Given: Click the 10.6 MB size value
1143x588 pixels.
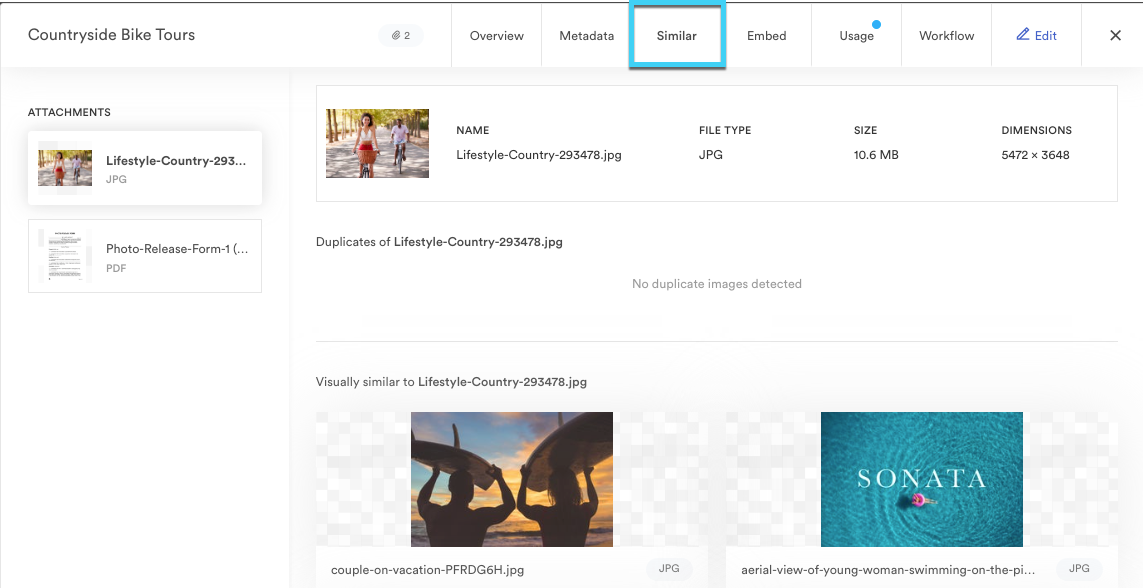Looking at the screenshot, I should 876,154.
